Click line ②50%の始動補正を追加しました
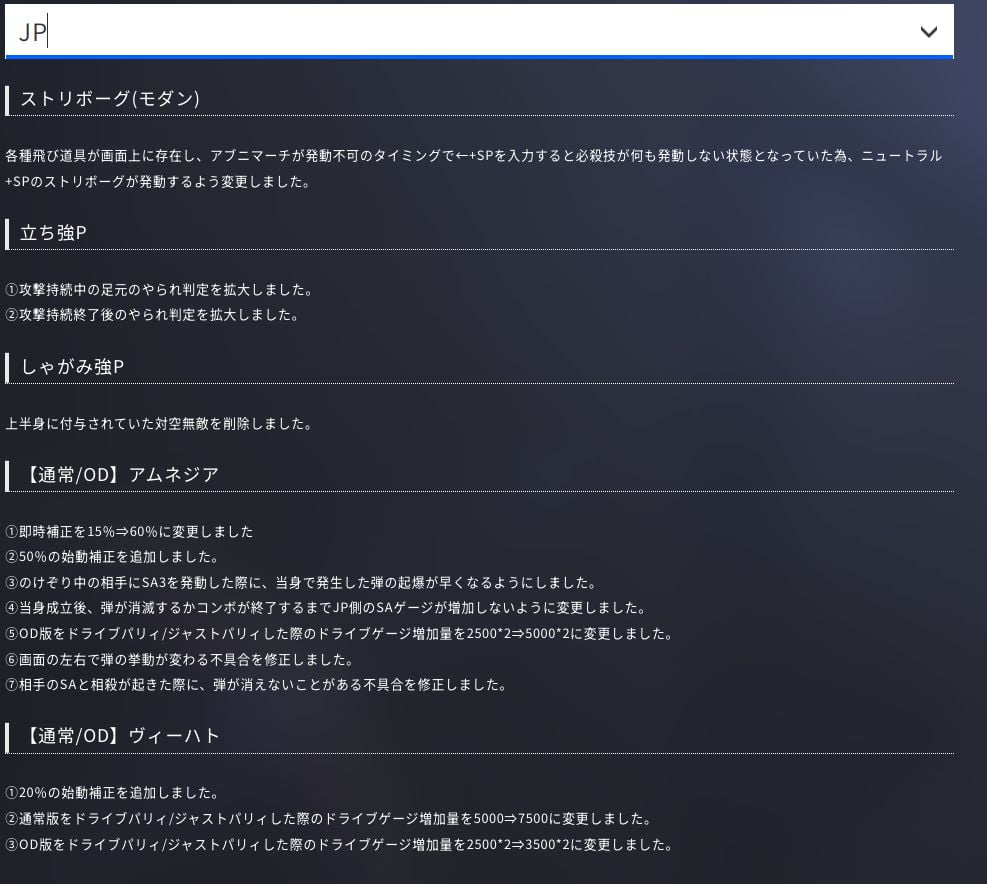 click(x=112, y=557)
